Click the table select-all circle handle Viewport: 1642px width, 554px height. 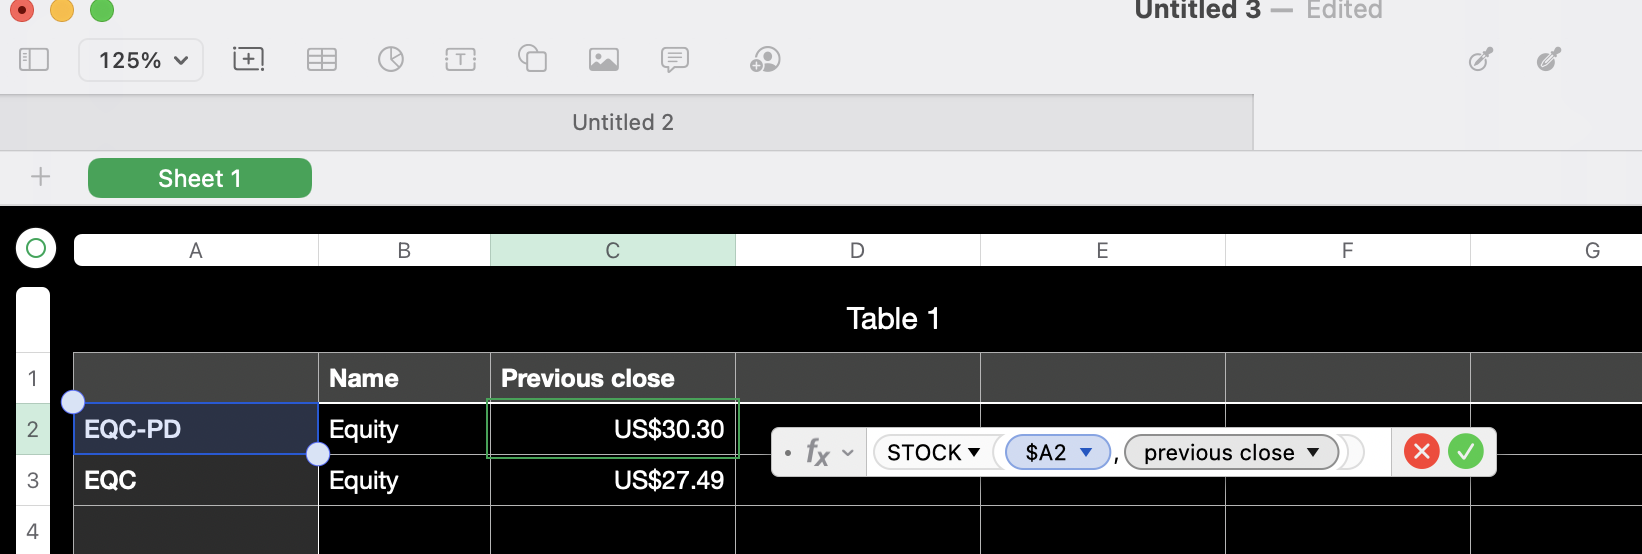(x=36, y=248)
